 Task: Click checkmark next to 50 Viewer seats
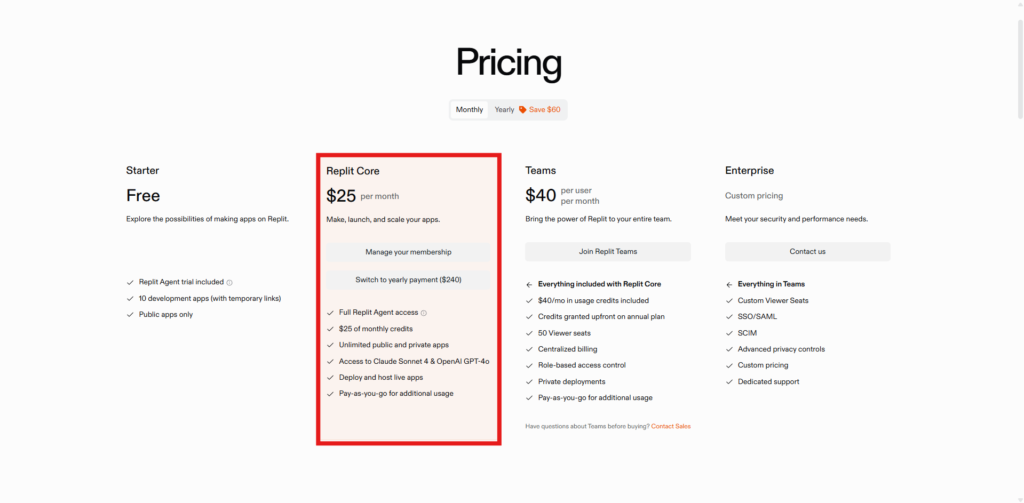[x=530, y=333]
